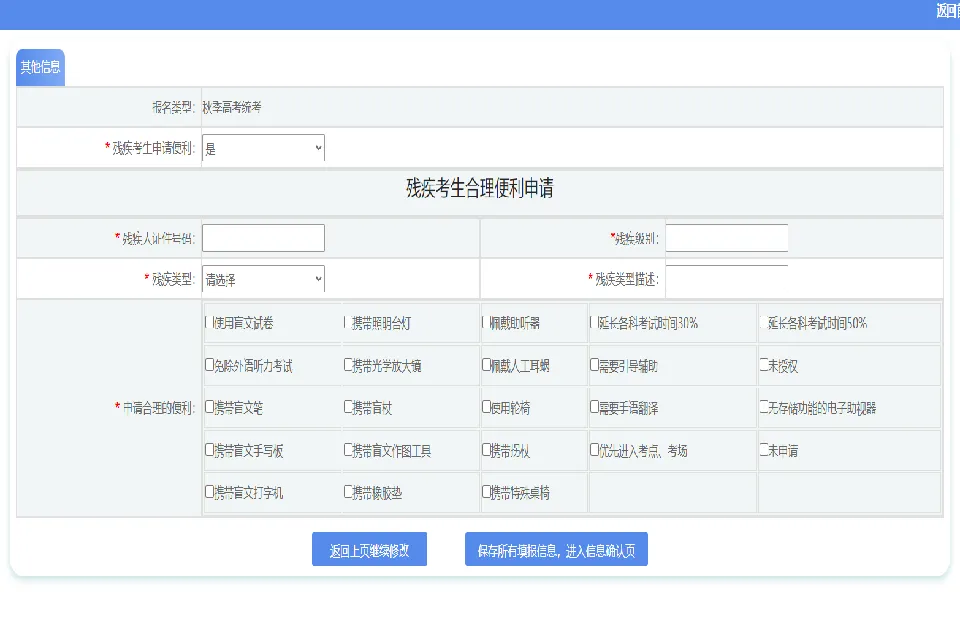Viewport: 960px width, 633px height.
Task: Check the 携带光学放大镜 option
Action: [x=345, y=364]
